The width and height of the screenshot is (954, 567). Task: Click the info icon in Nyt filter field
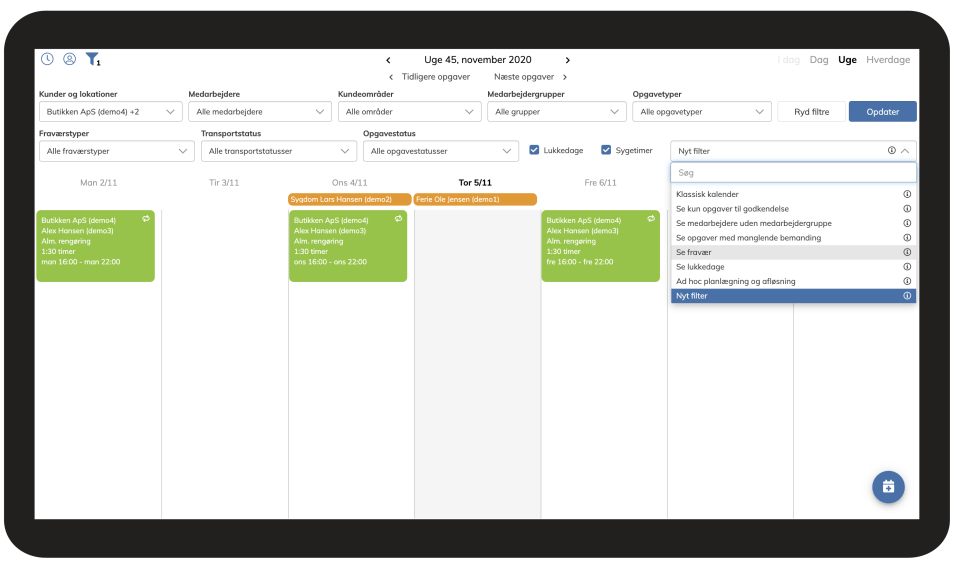tap(891, 150)
